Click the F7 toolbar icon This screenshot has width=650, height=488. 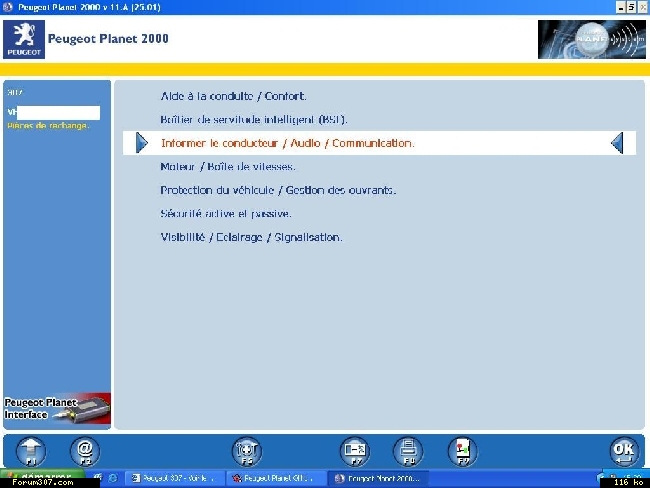point(354,452)
